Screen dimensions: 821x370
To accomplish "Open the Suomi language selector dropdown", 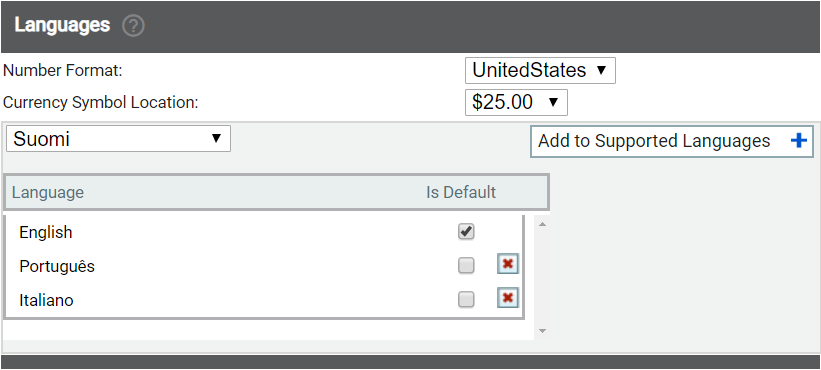I will pos(118,139).
